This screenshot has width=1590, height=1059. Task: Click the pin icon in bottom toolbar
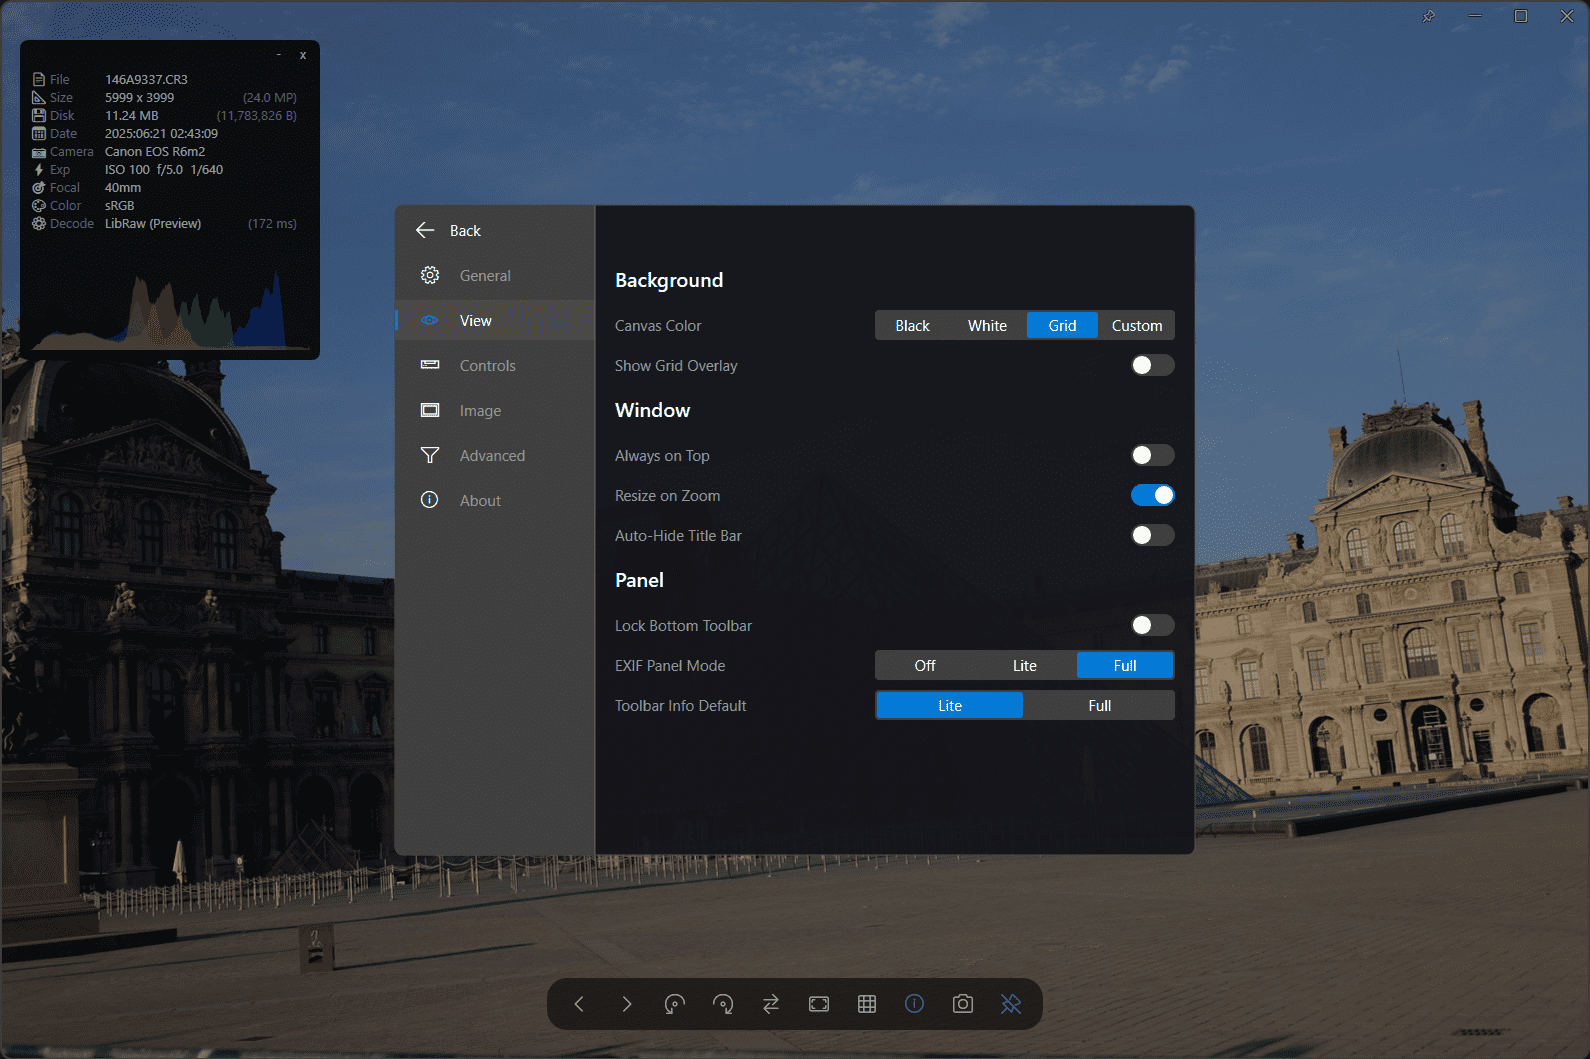click(x=1011, y=1004)
